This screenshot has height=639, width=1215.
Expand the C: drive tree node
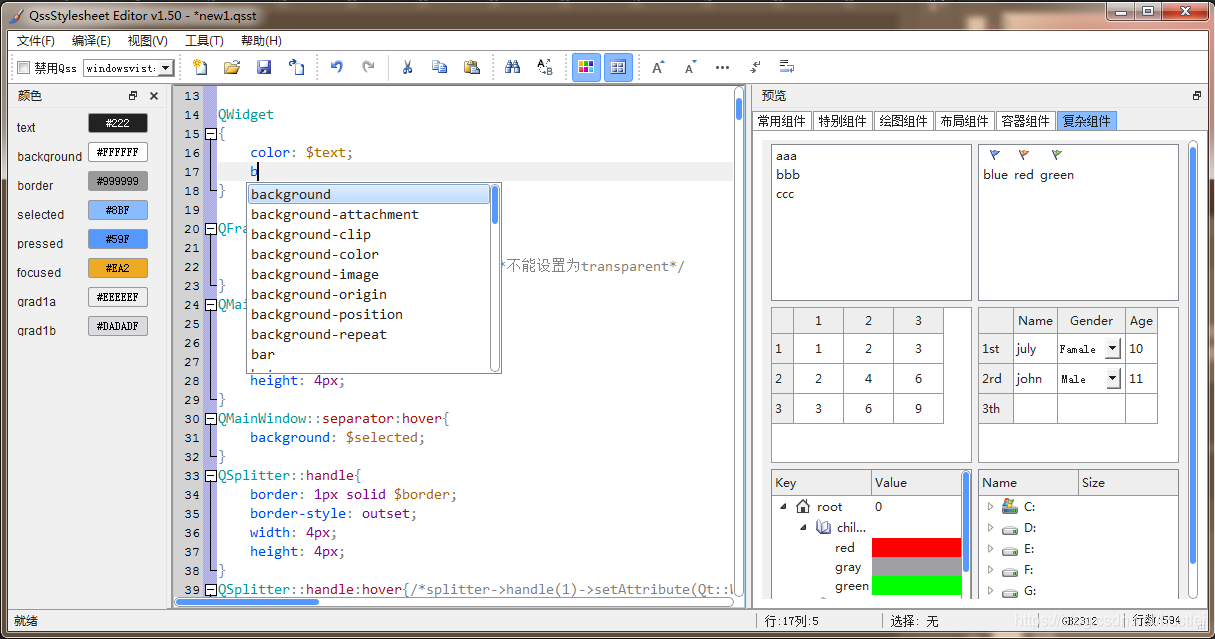991,507
